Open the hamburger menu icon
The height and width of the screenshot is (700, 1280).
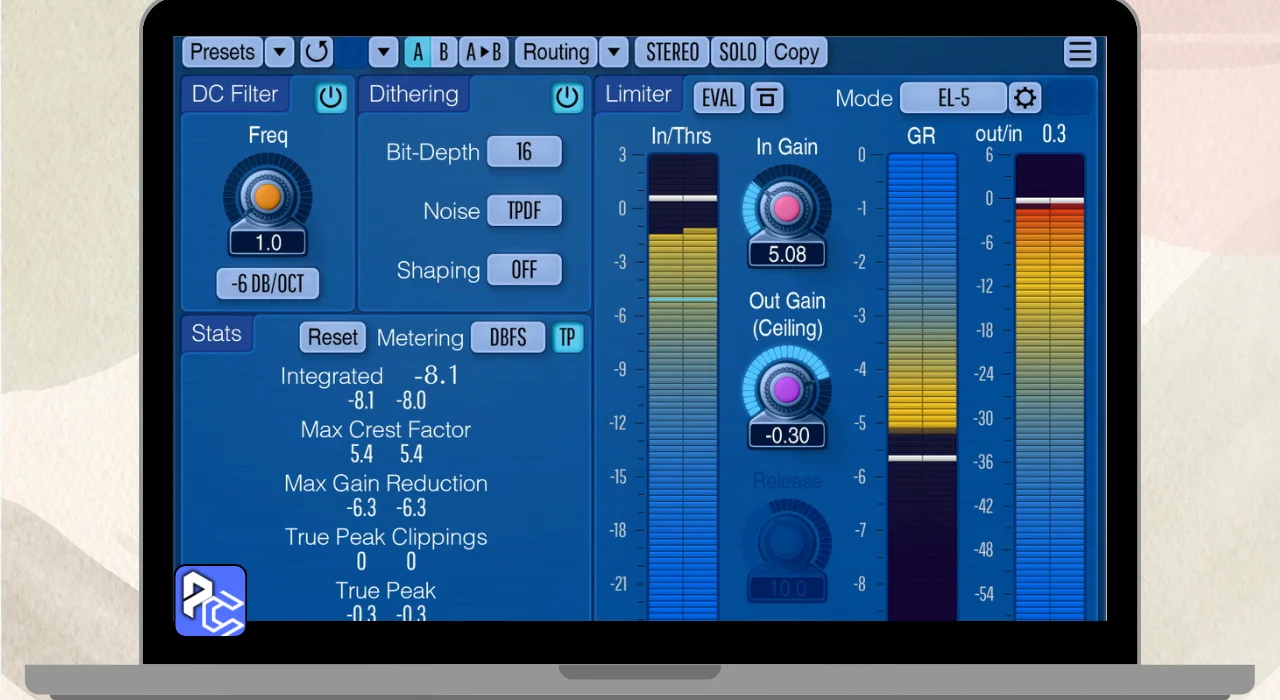pos(1080,52)
